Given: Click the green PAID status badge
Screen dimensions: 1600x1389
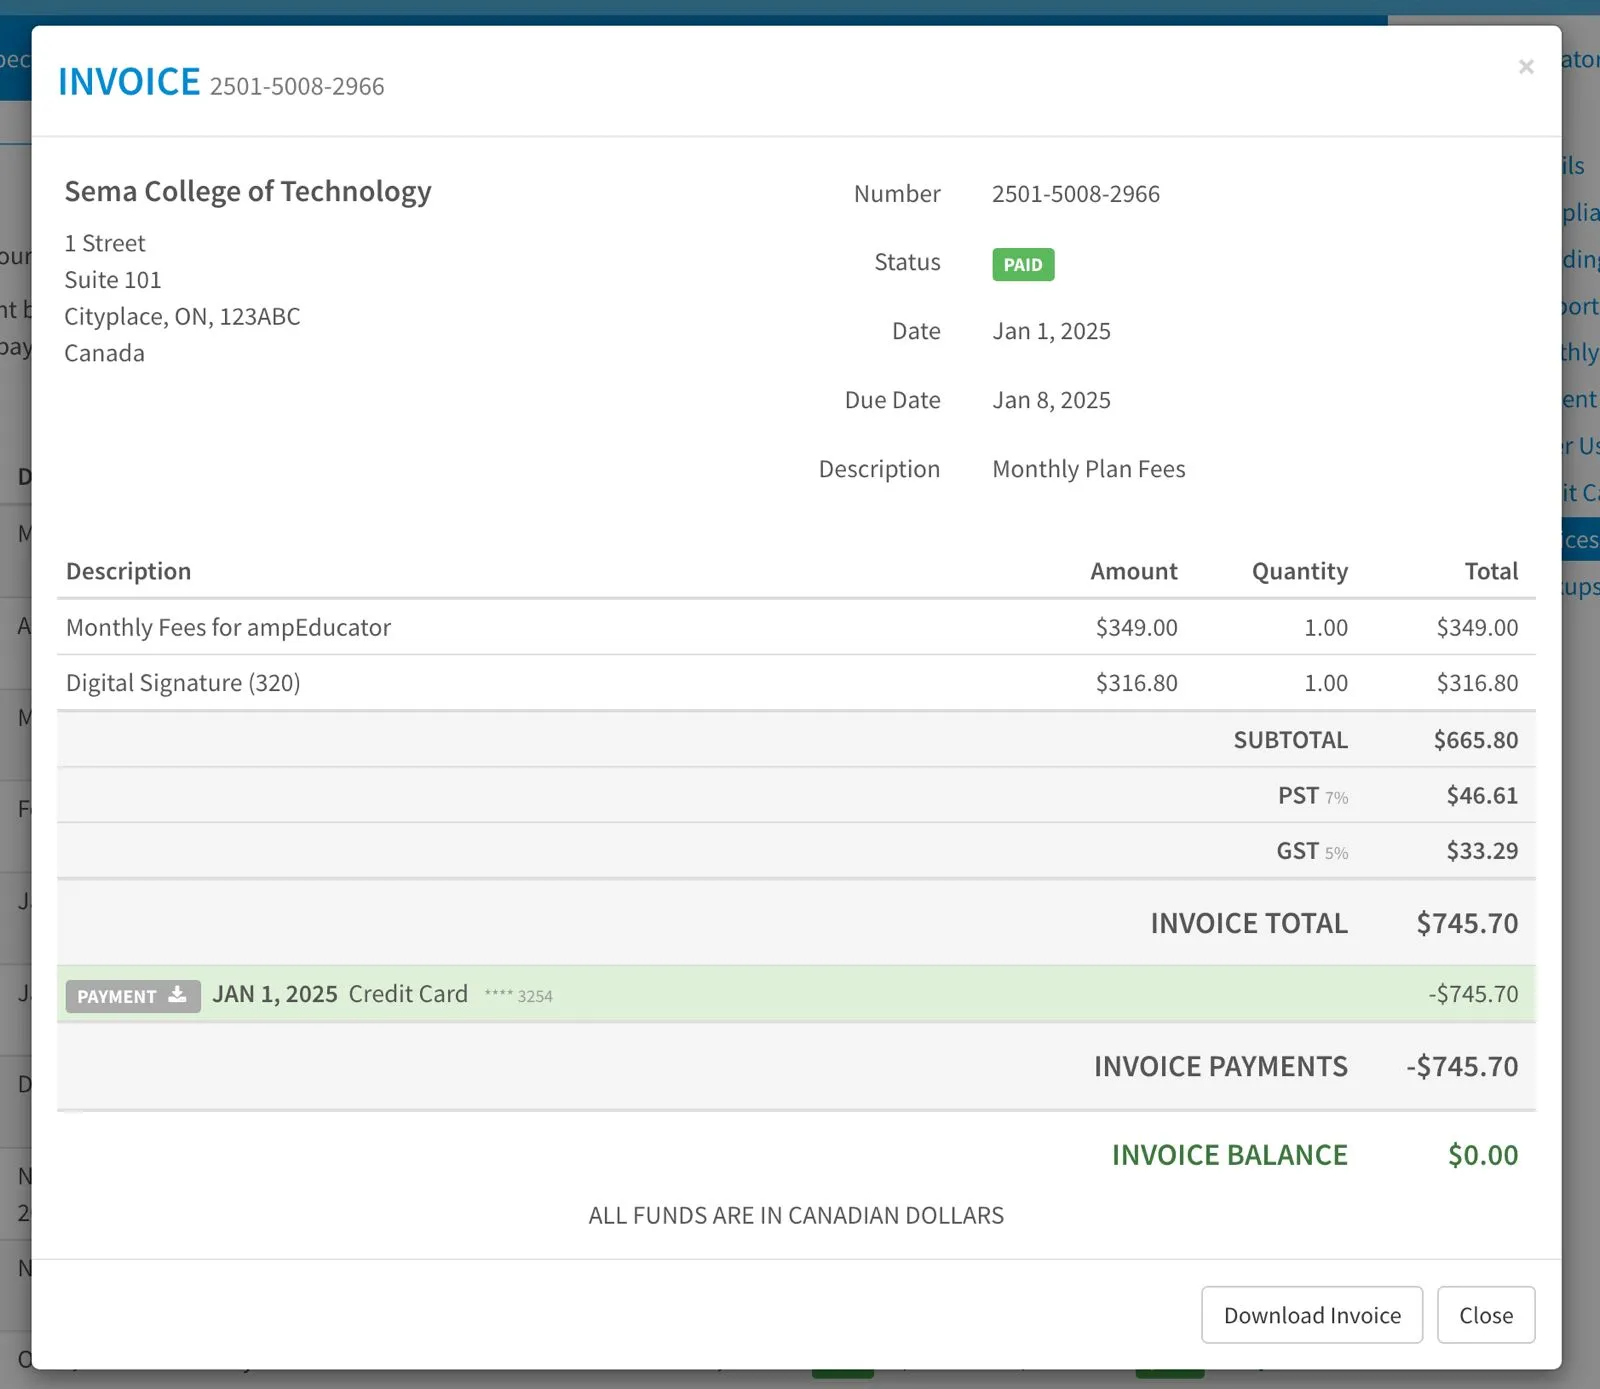Looking at the screenshot, I should point(1023,264).
